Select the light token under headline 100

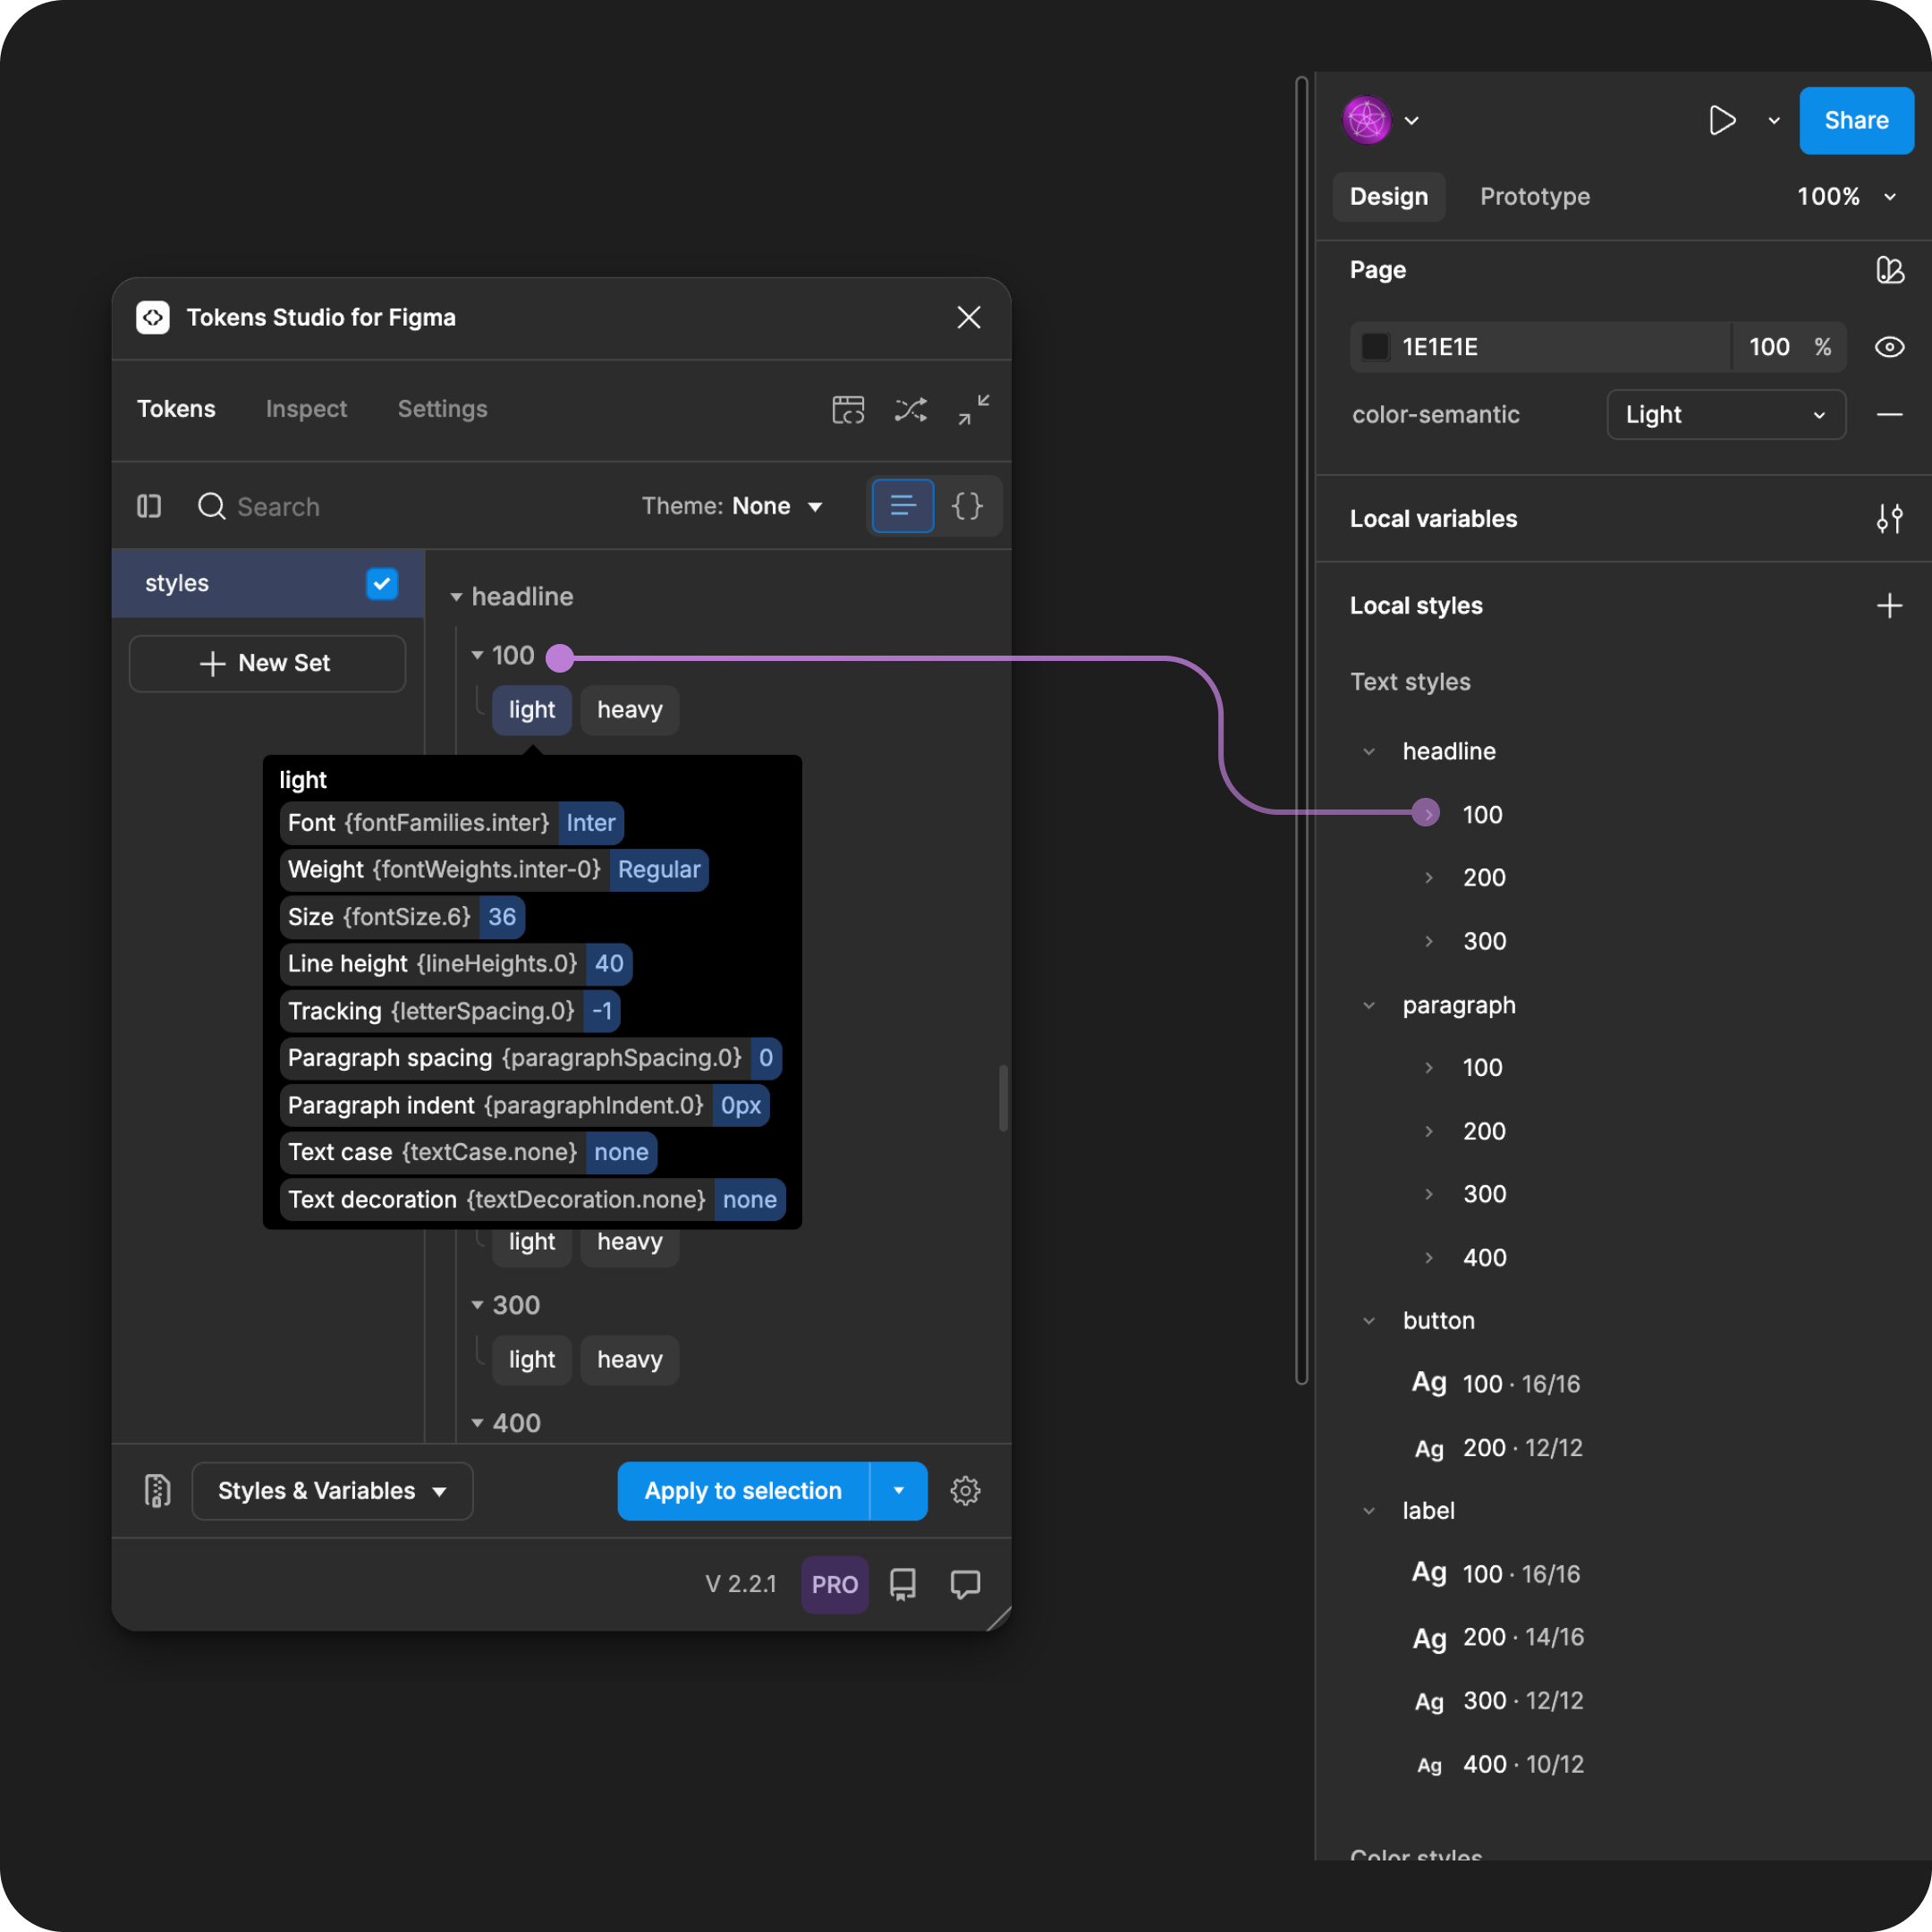coord(532,710)
